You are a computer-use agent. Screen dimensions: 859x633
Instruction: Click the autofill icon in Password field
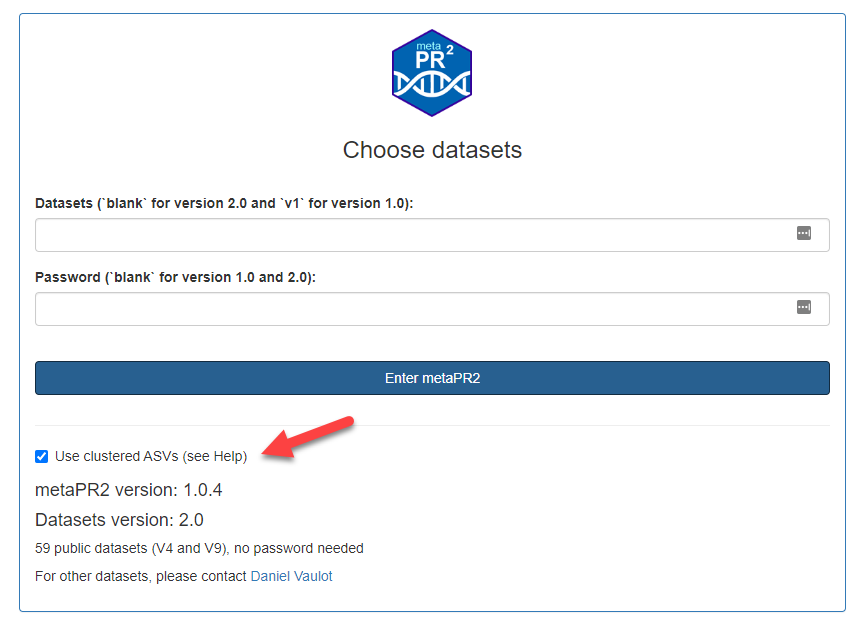coord(804,307)
